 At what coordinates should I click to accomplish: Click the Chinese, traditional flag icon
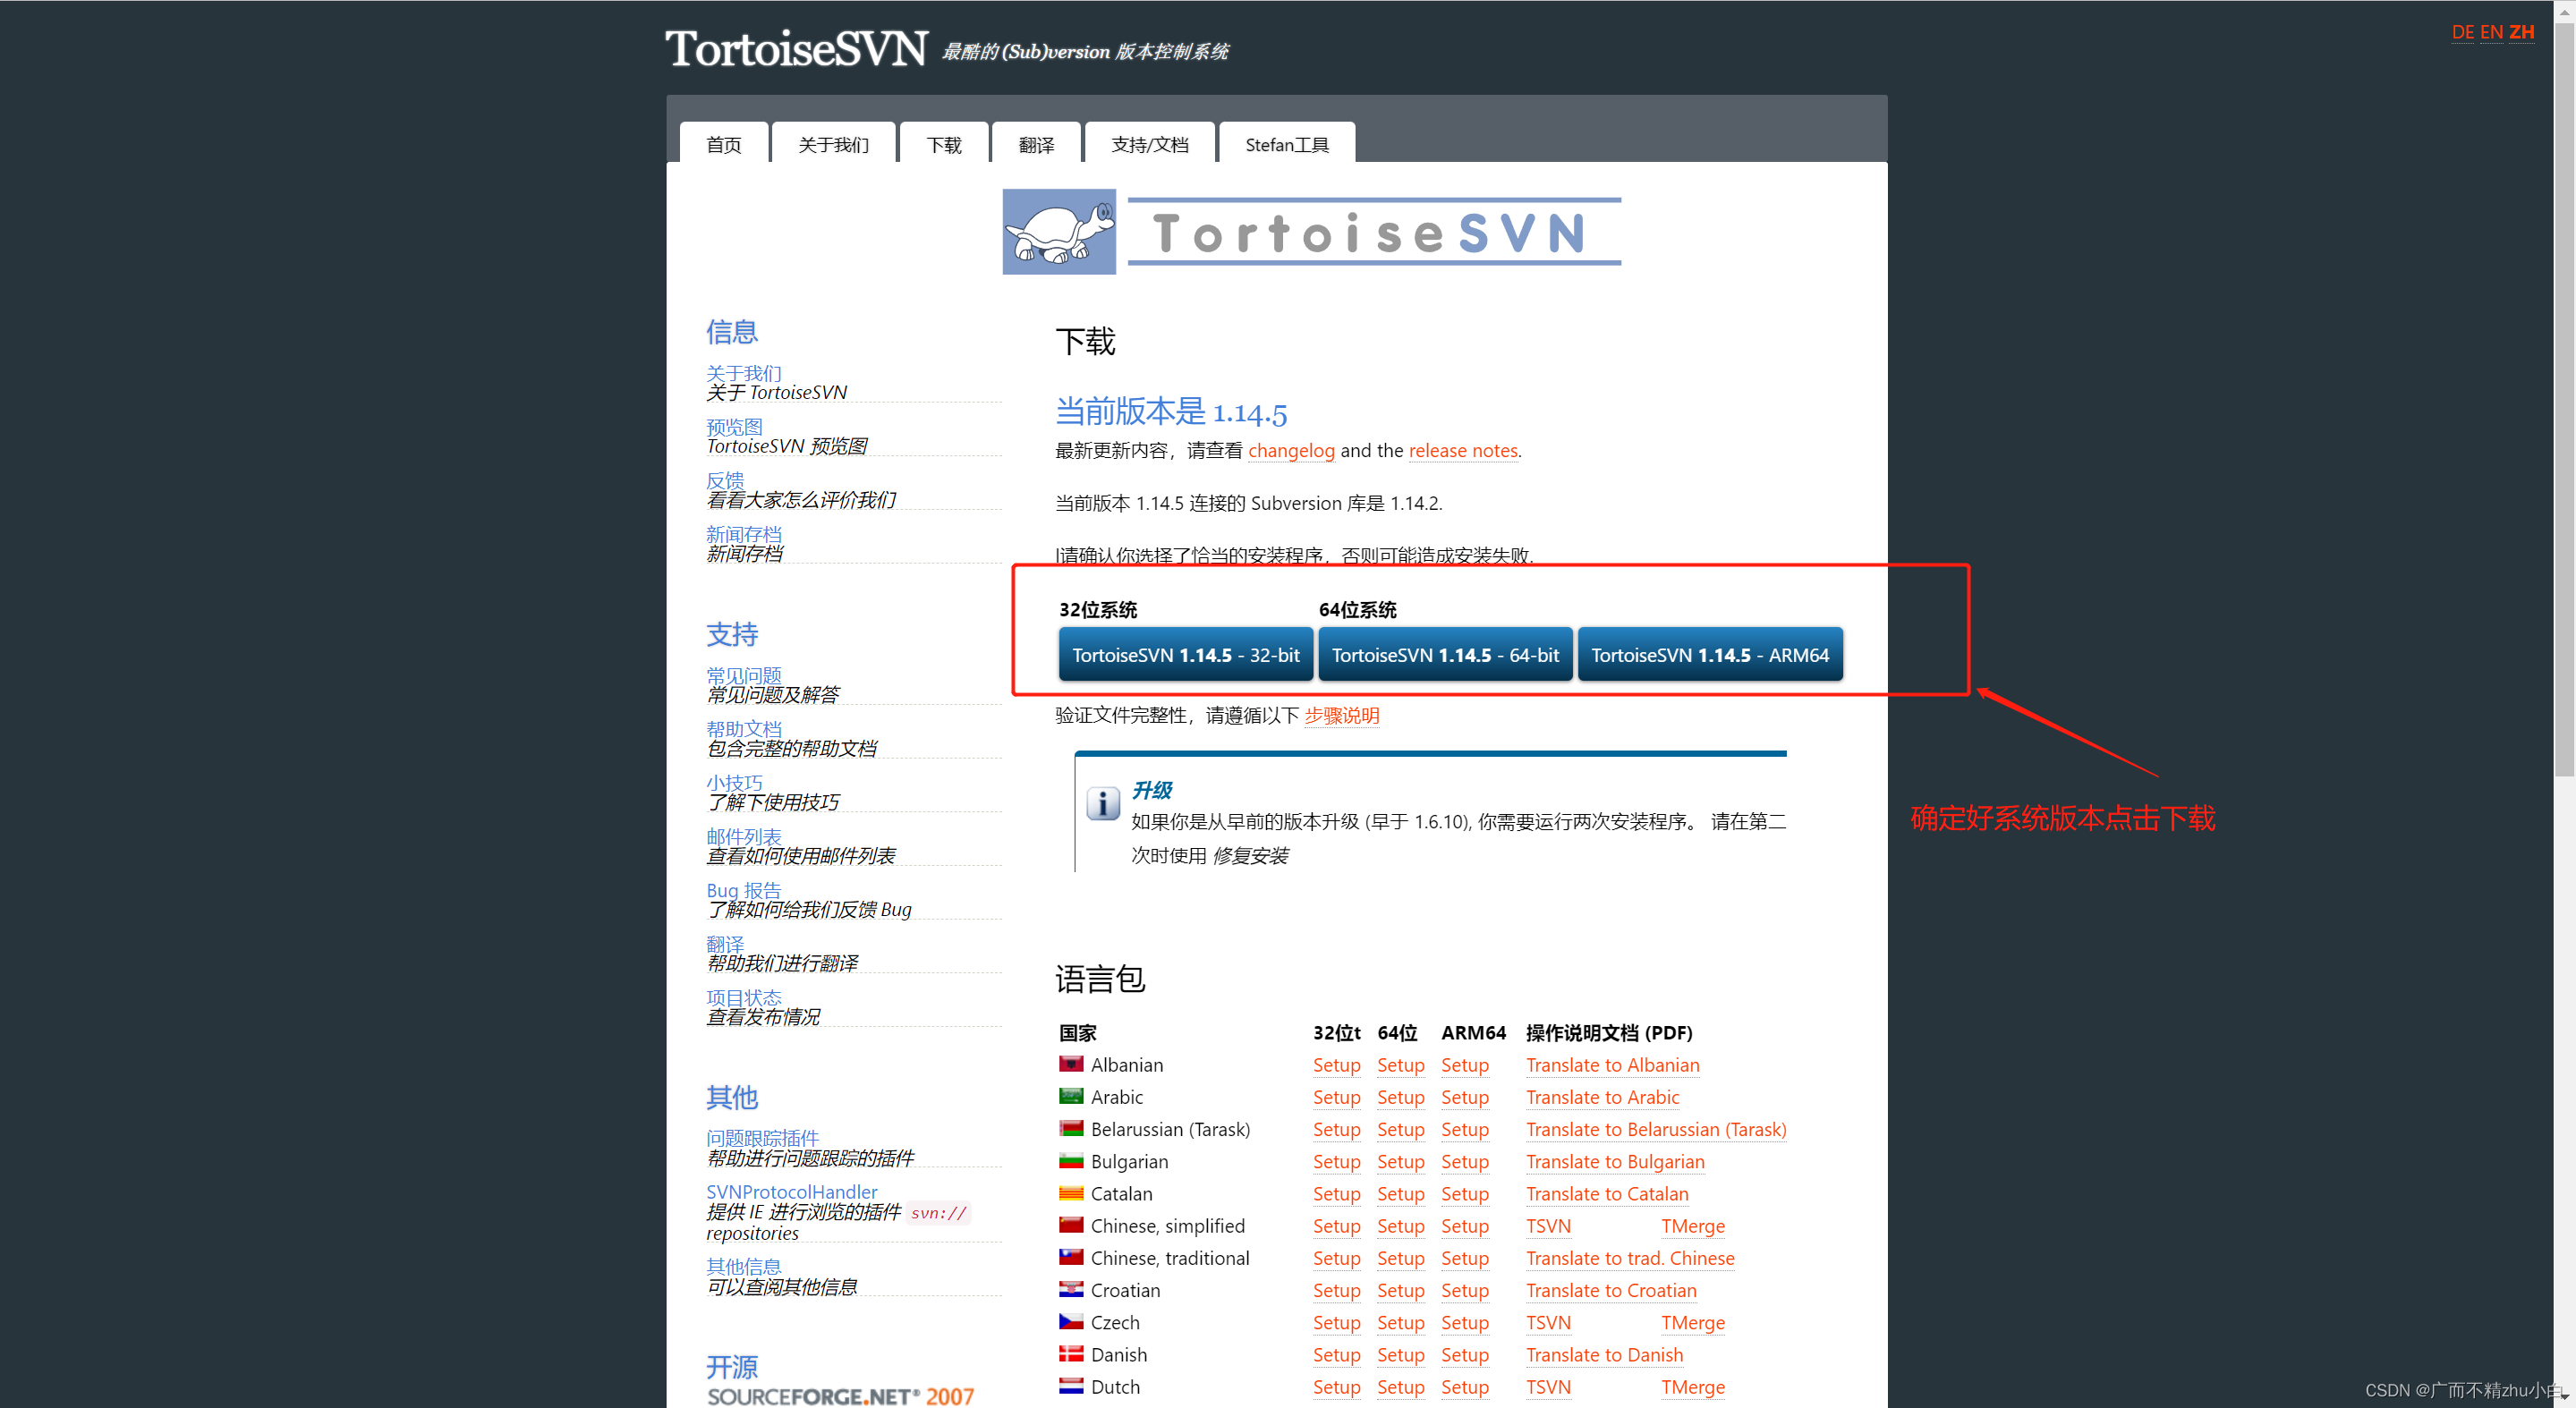click(x=1071, y=1256)
